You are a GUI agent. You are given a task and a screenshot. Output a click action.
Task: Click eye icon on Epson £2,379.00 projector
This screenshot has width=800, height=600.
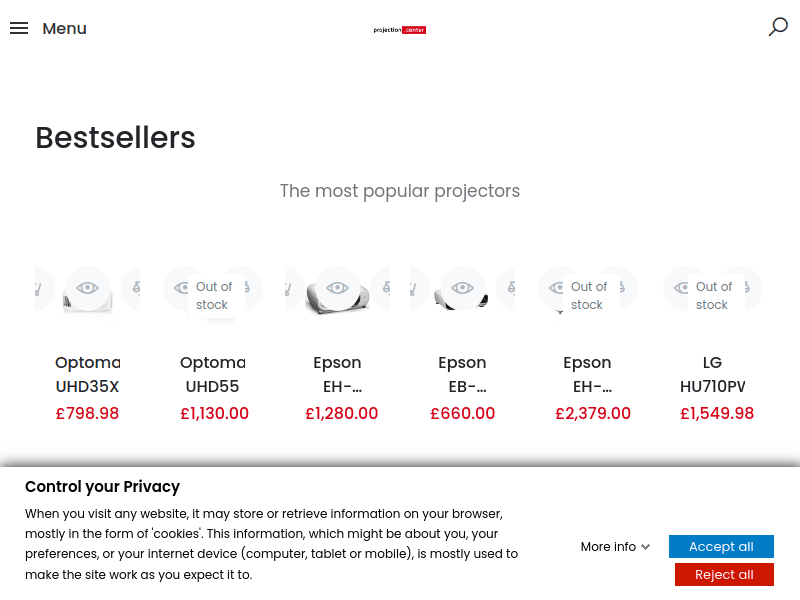tap(558, 288)
